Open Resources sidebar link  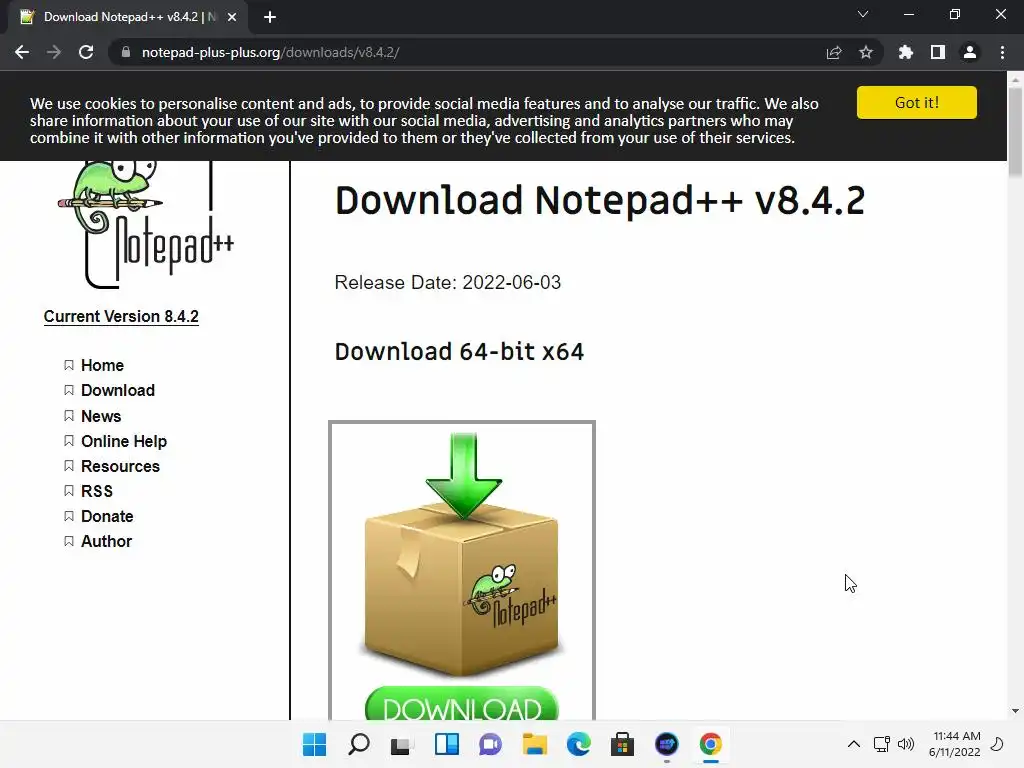[121, 466]
